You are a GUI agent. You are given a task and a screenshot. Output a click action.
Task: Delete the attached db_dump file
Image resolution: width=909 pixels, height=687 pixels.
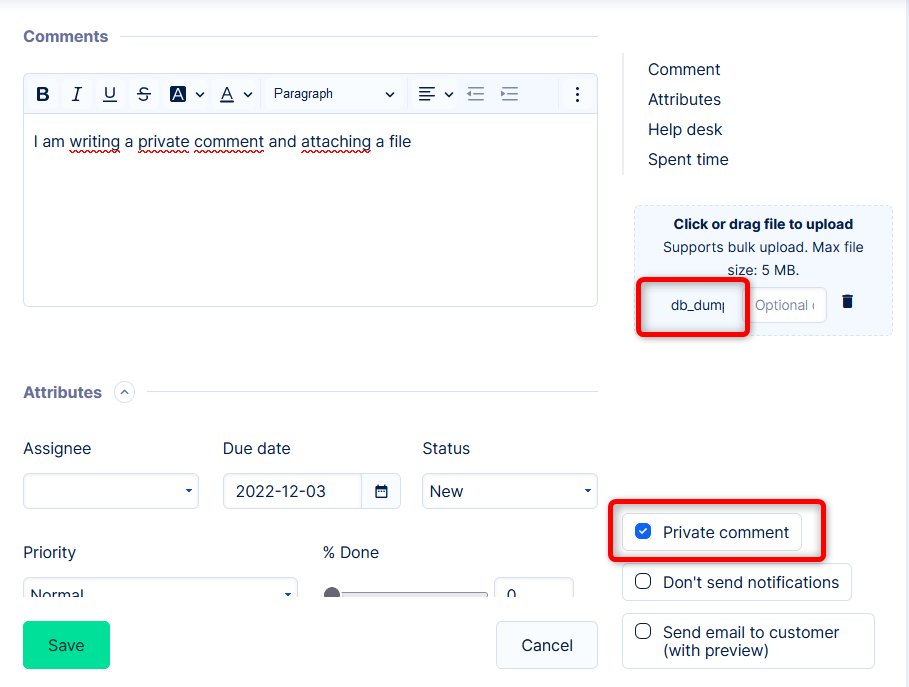click(x=847, y=301)
